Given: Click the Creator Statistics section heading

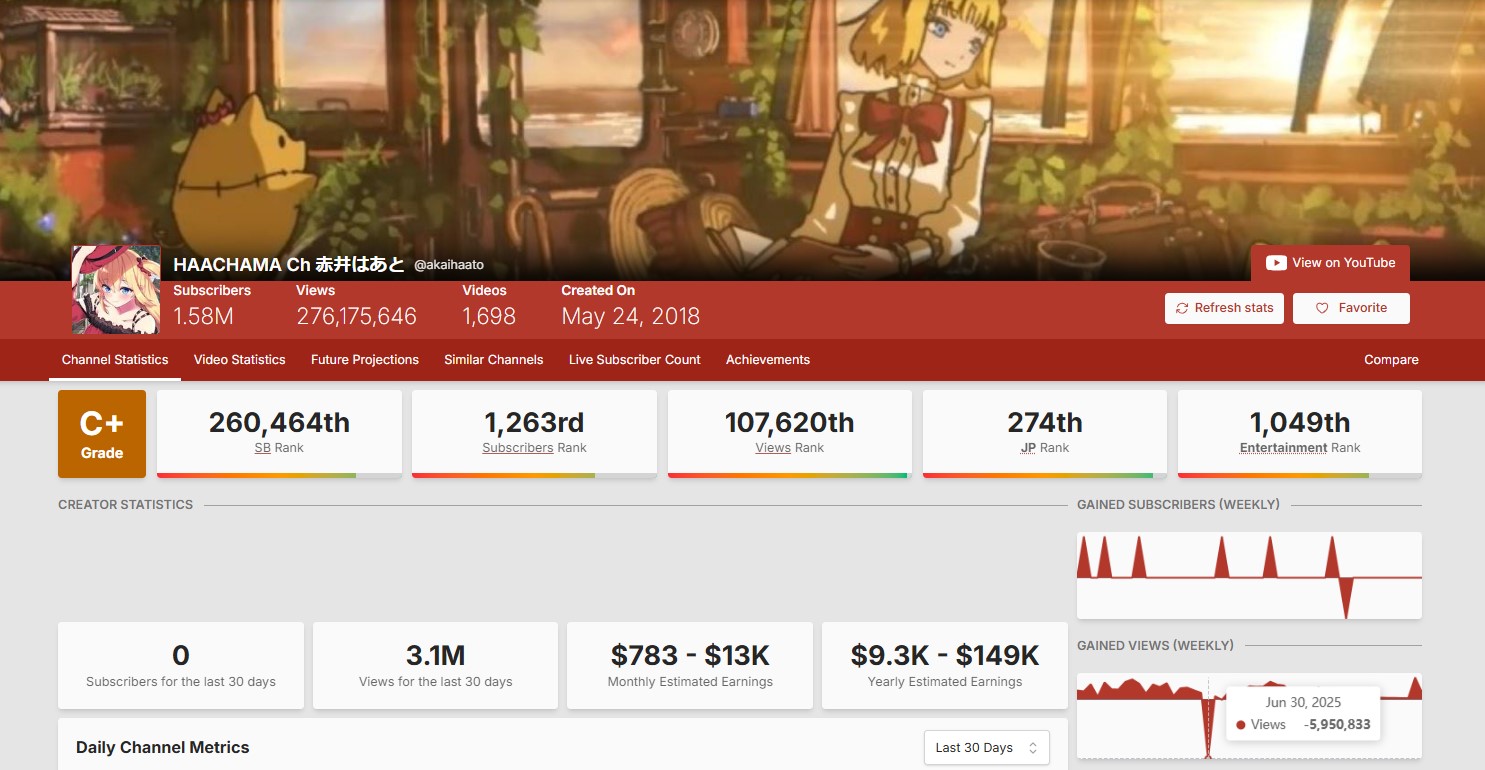Looking at the screenshot, I should [126, 505].
